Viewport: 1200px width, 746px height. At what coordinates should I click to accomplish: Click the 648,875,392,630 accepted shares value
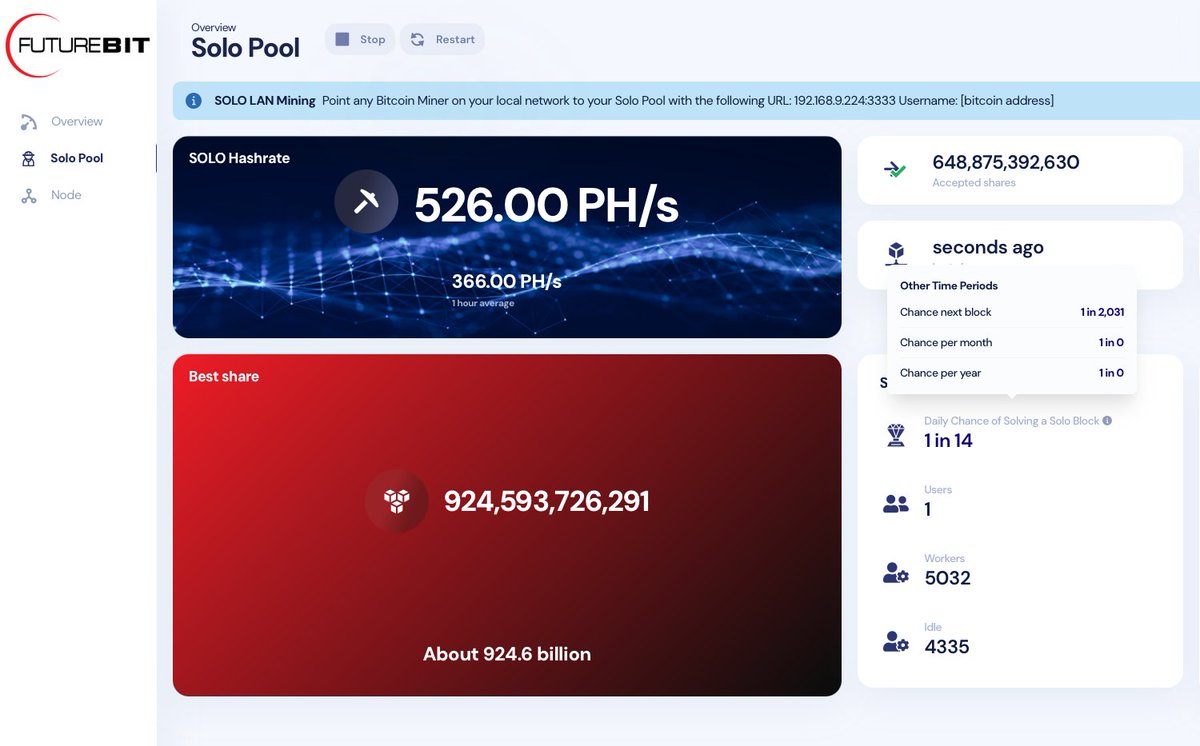(x=1006, y=162)
